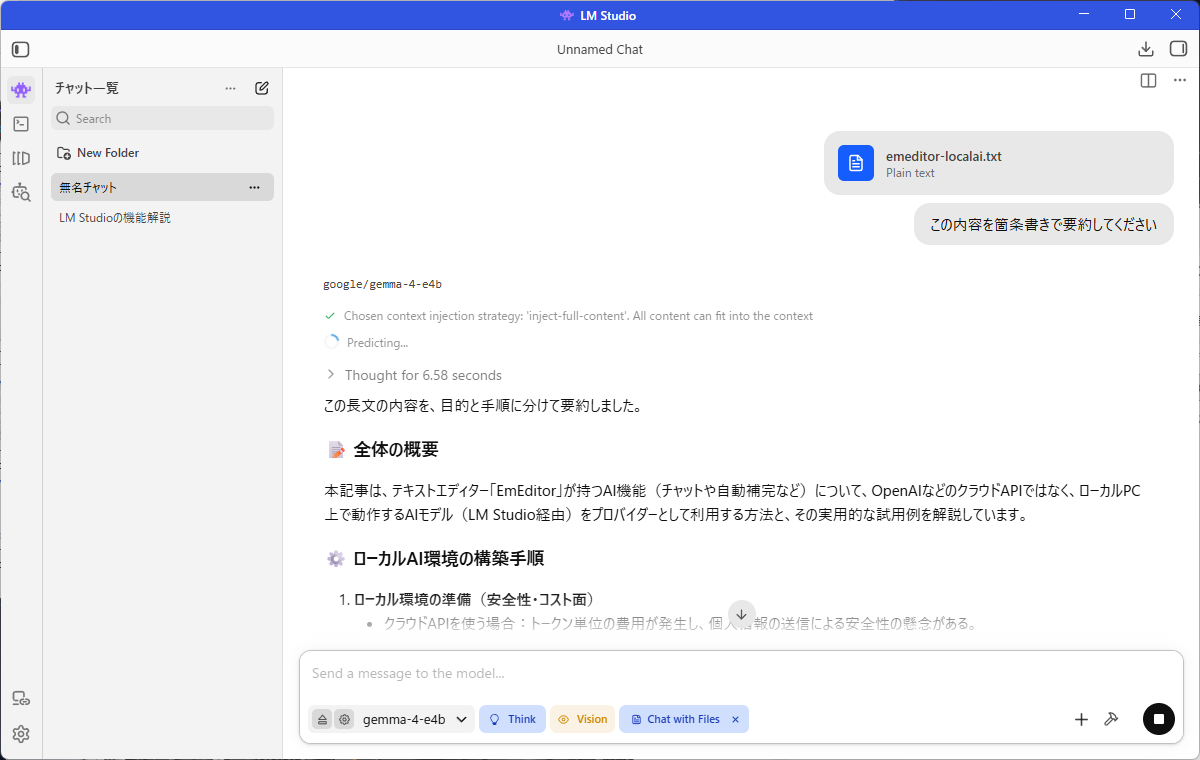Toggle the right sidebar panel icon

click(1178, 49)
